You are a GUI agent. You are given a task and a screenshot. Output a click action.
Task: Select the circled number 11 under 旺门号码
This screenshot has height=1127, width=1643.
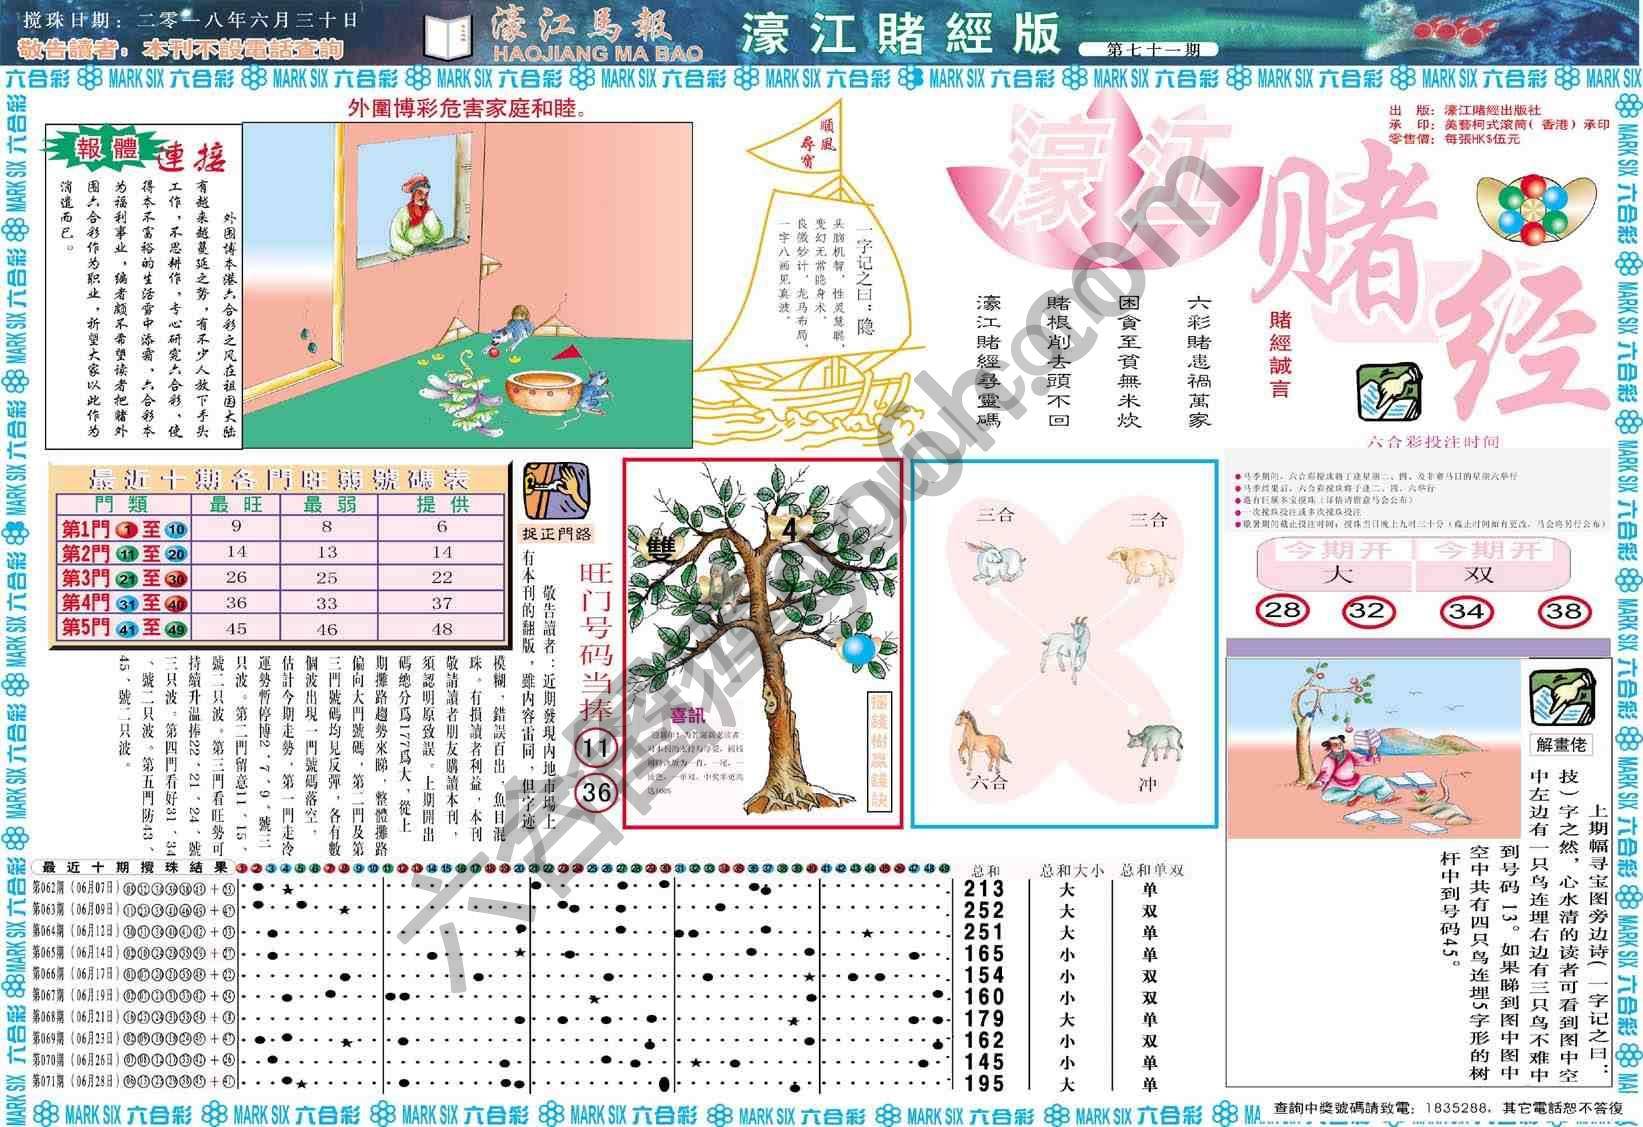596,747
